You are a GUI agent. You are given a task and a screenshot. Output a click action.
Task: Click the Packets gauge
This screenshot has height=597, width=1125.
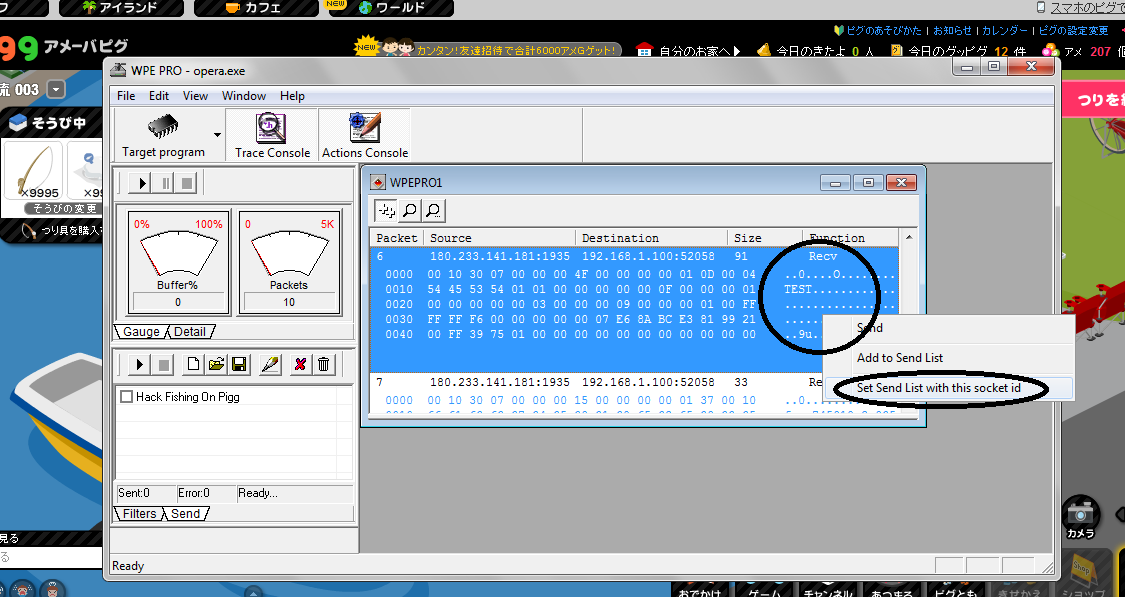pyautogui.click(x=288, y=262)
